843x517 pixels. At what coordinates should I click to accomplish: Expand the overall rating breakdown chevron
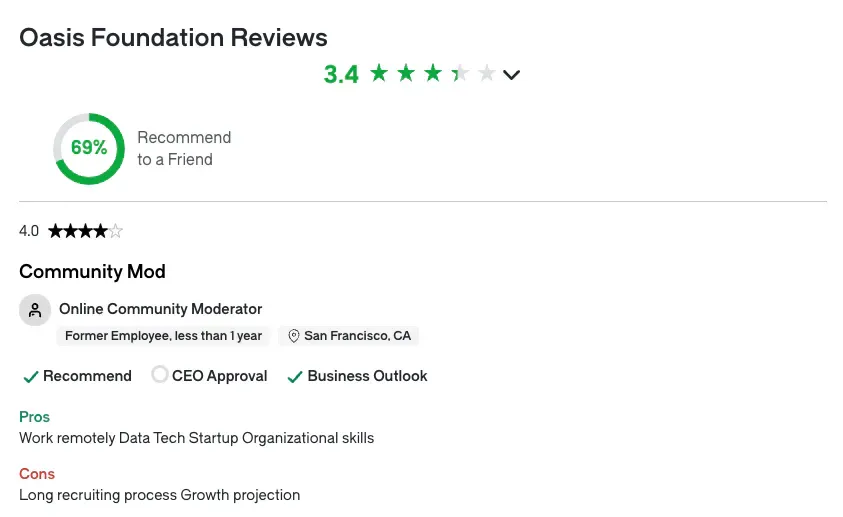[512, 74]
